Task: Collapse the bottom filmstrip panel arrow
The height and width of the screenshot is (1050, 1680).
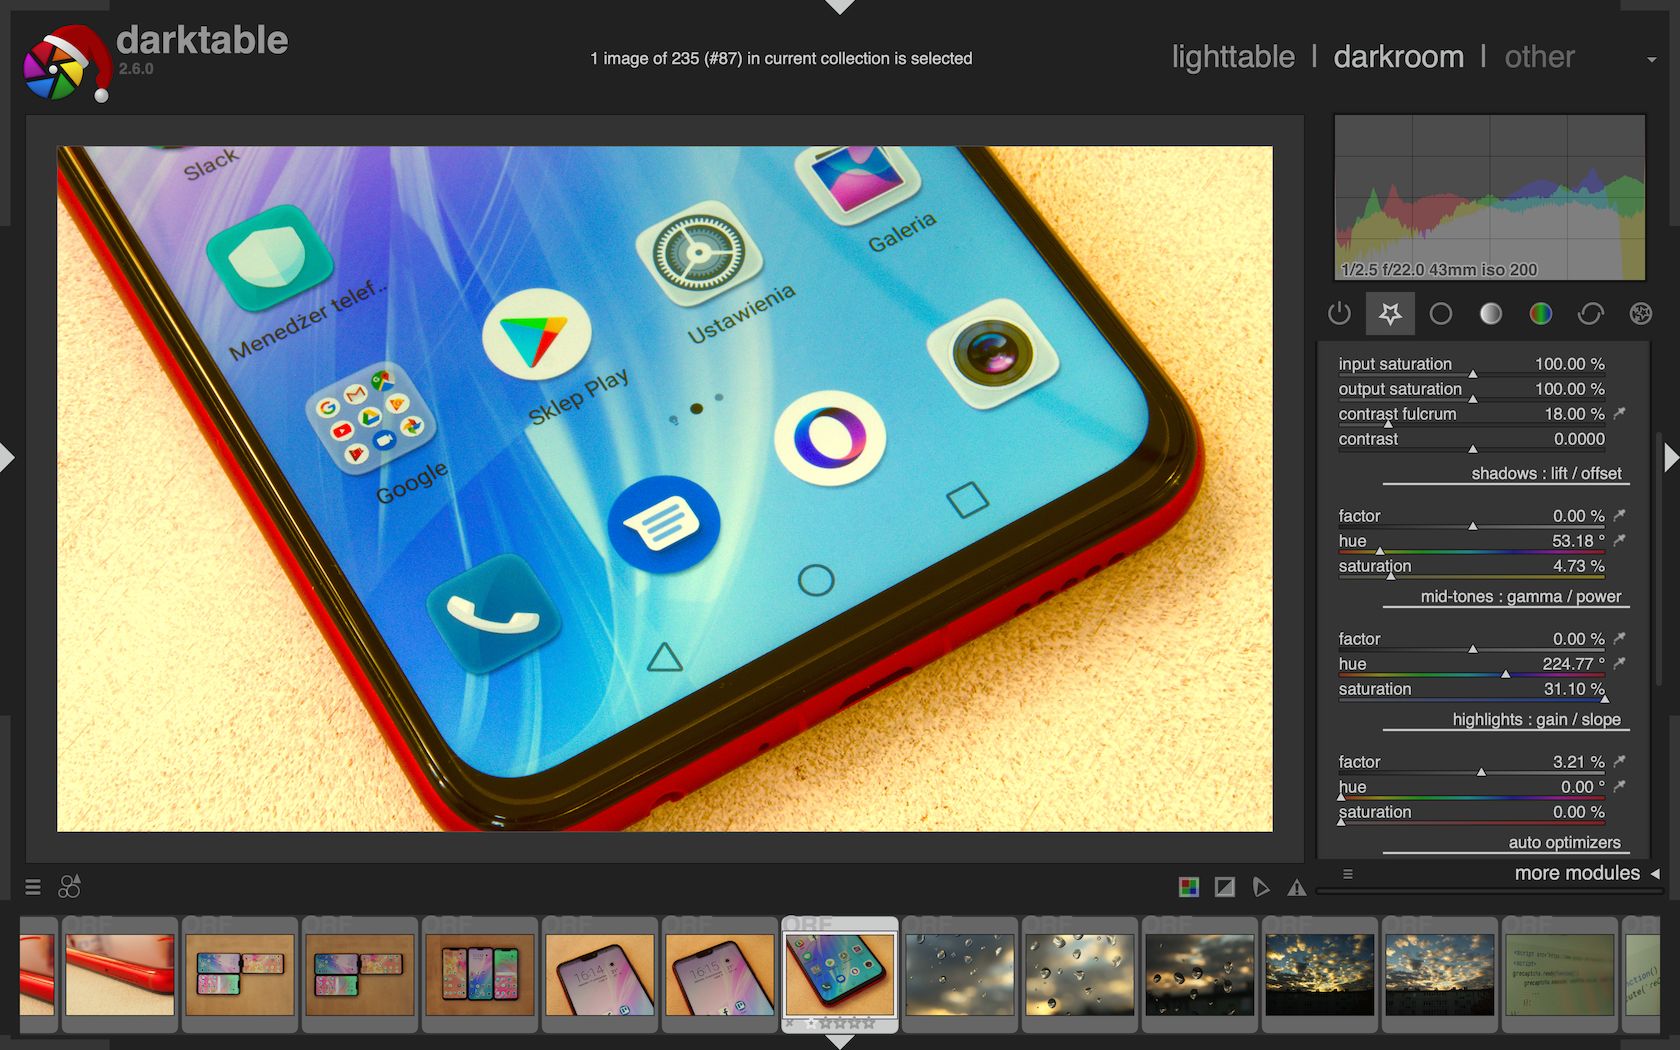Action: [x=840, y=1042]
